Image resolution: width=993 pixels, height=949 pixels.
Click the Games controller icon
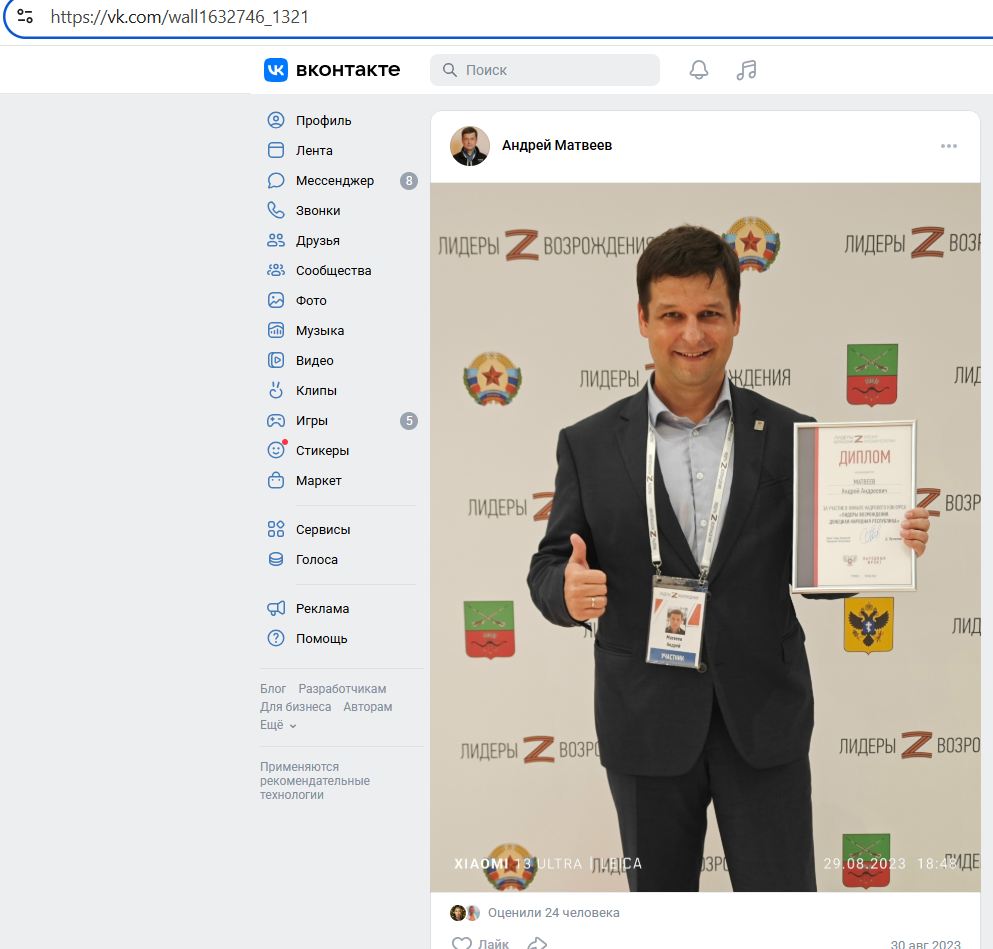click(276, 421)
